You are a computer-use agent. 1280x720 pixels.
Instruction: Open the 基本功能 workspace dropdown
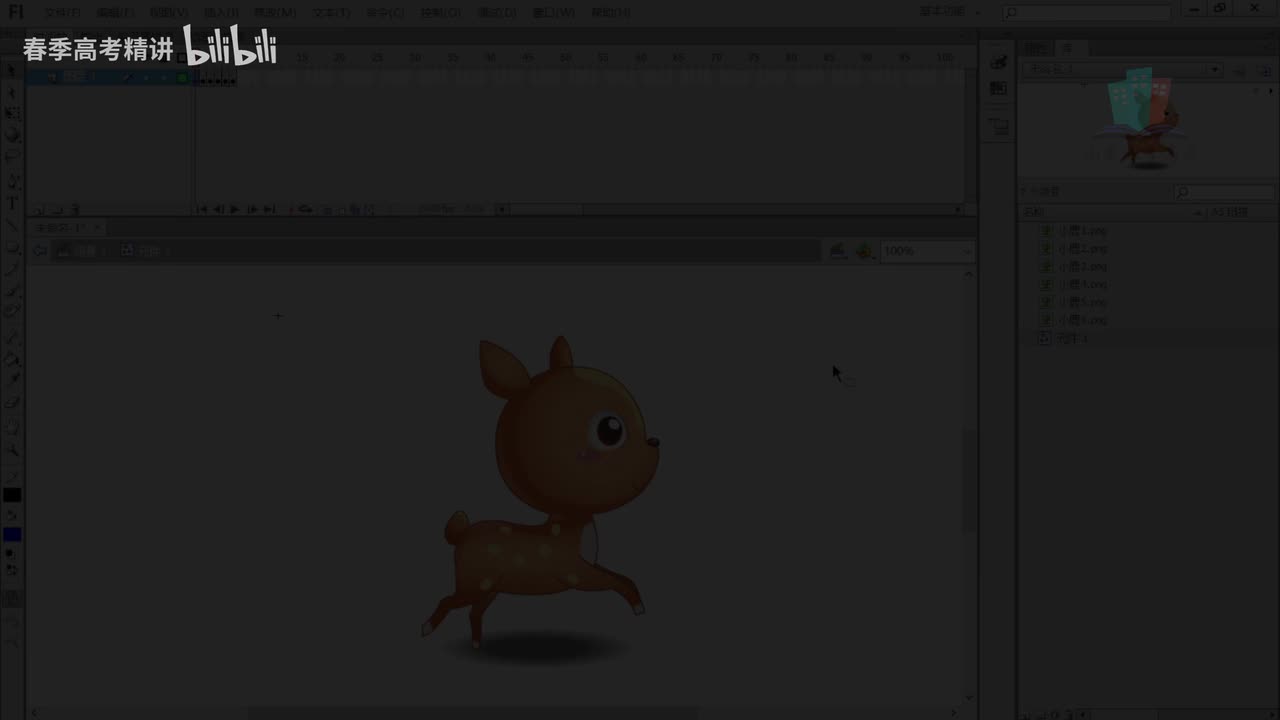point(950,12)
